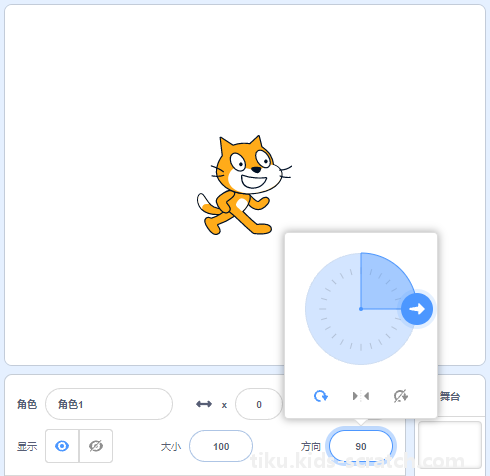This screenshot has height=476, width=490.
Task: Select the all-around rotation style icon
Action: 321,396
